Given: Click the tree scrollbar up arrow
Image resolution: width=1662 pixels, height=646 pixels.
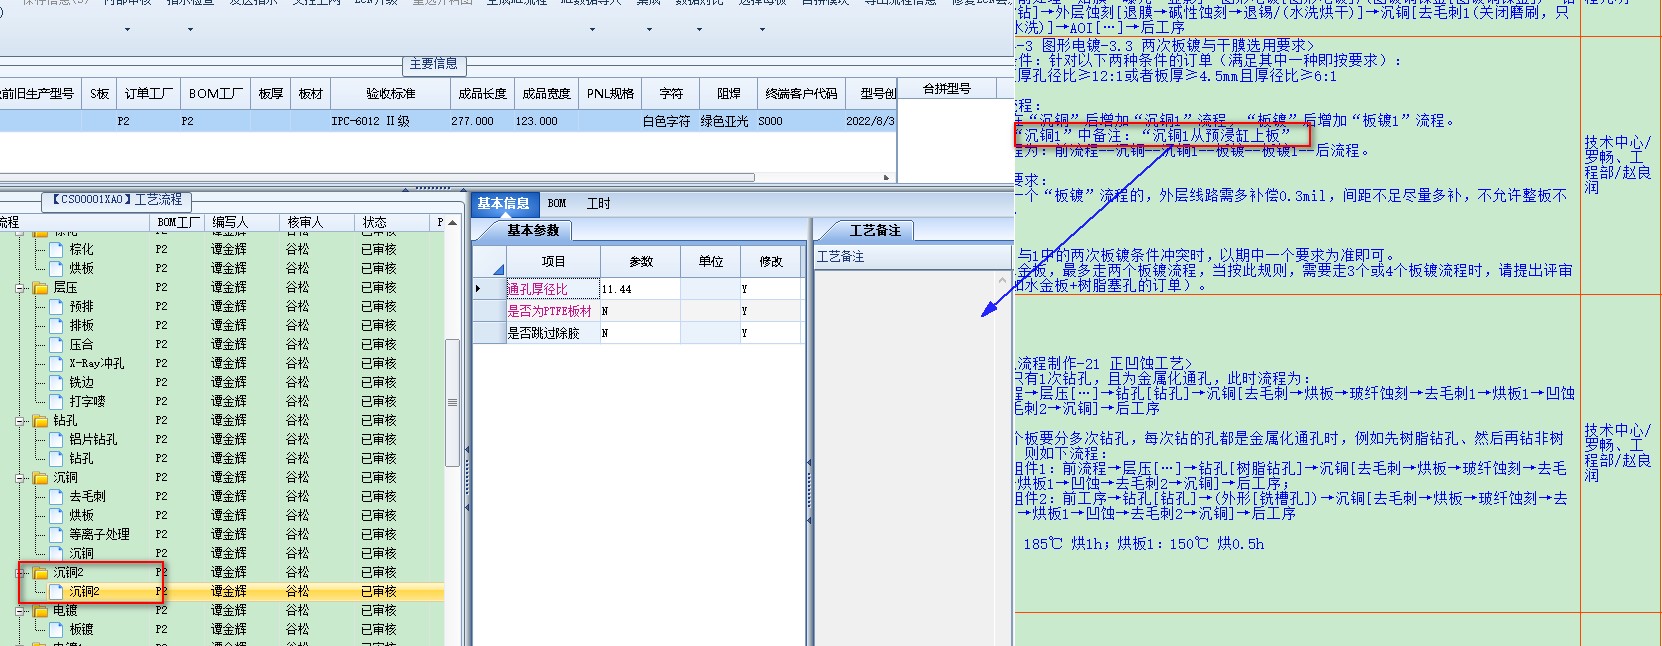Looking at the screenshot, I should [x=452, y=222].
